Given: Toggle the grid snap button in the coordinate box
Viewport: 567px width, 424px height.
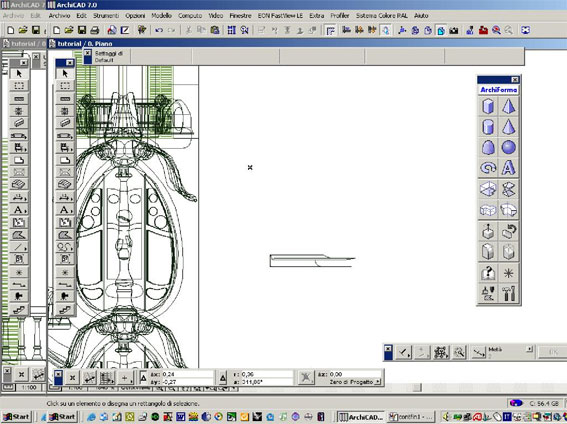Looking at the screenshot, I should tap(107, 378).
